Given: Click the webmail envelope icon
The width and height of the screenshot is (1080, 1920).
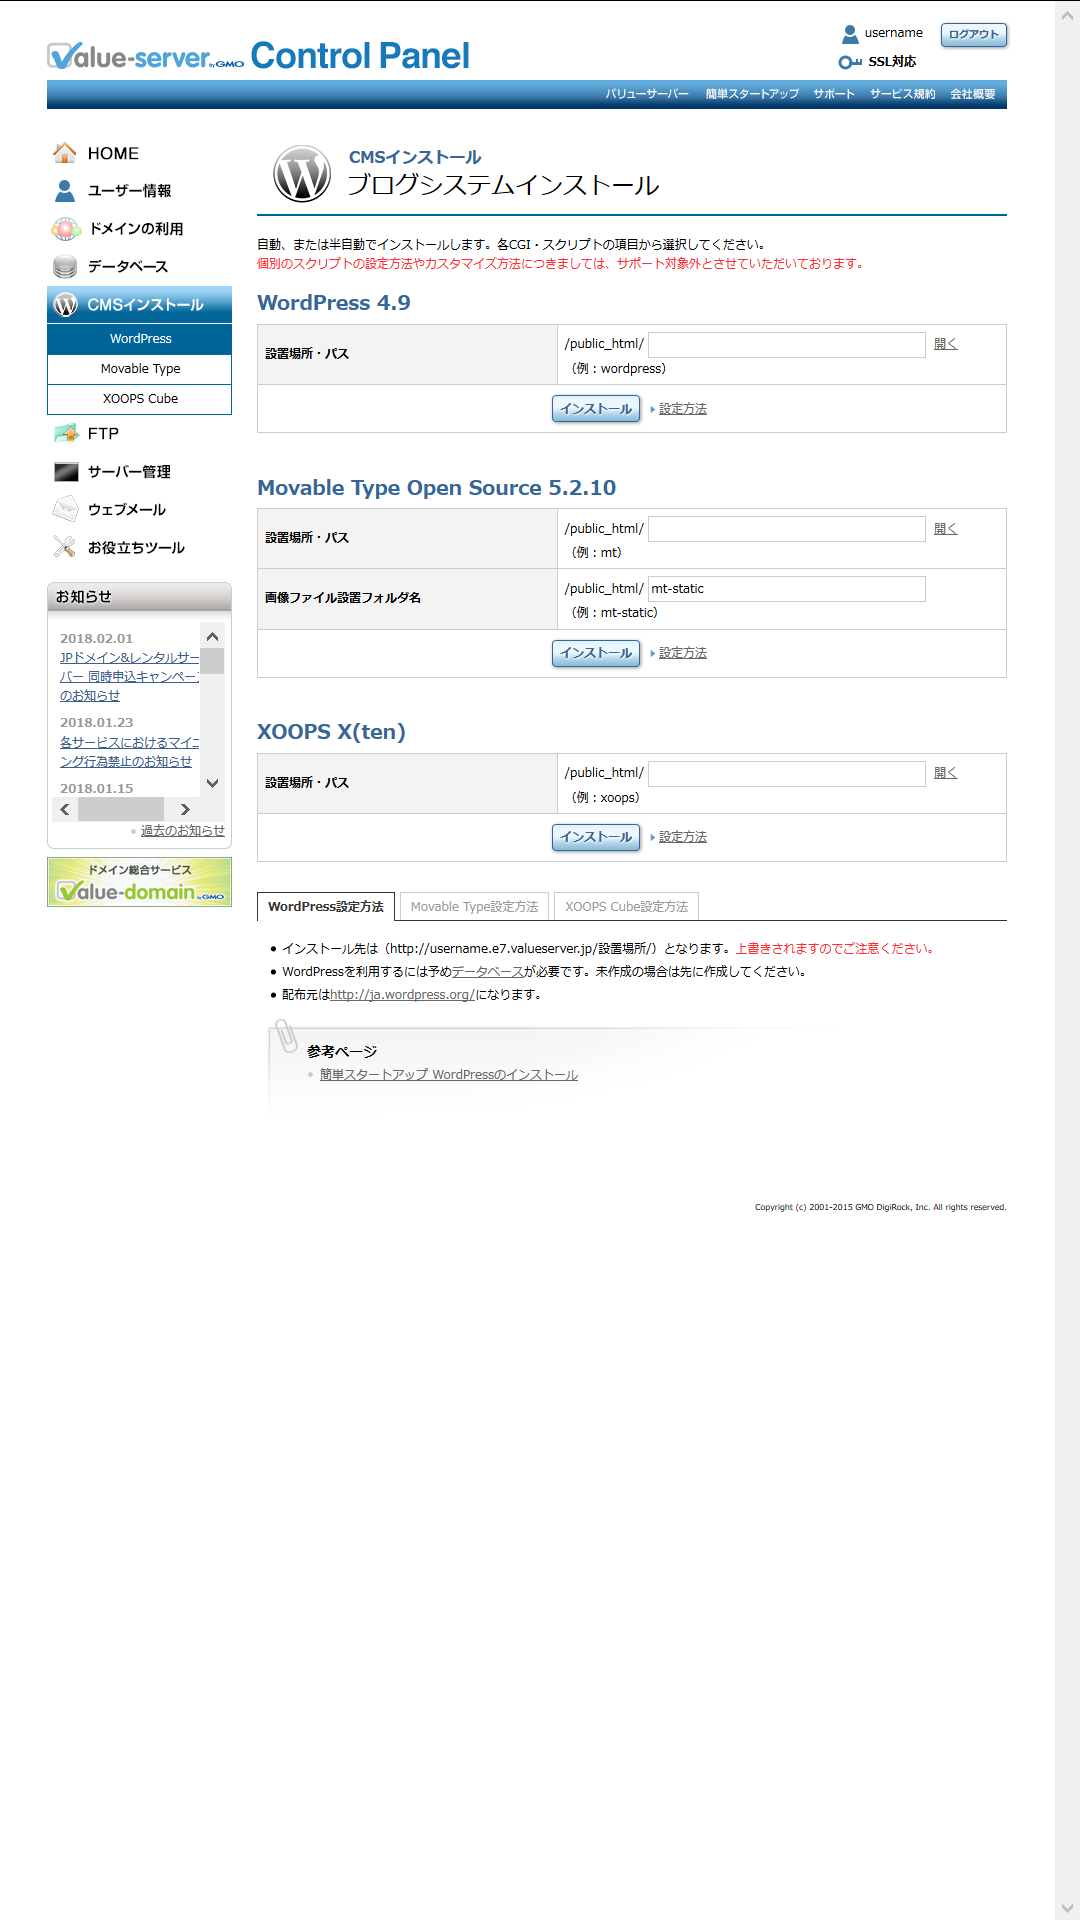Looking at the screenshot, I should coord(65,510).
